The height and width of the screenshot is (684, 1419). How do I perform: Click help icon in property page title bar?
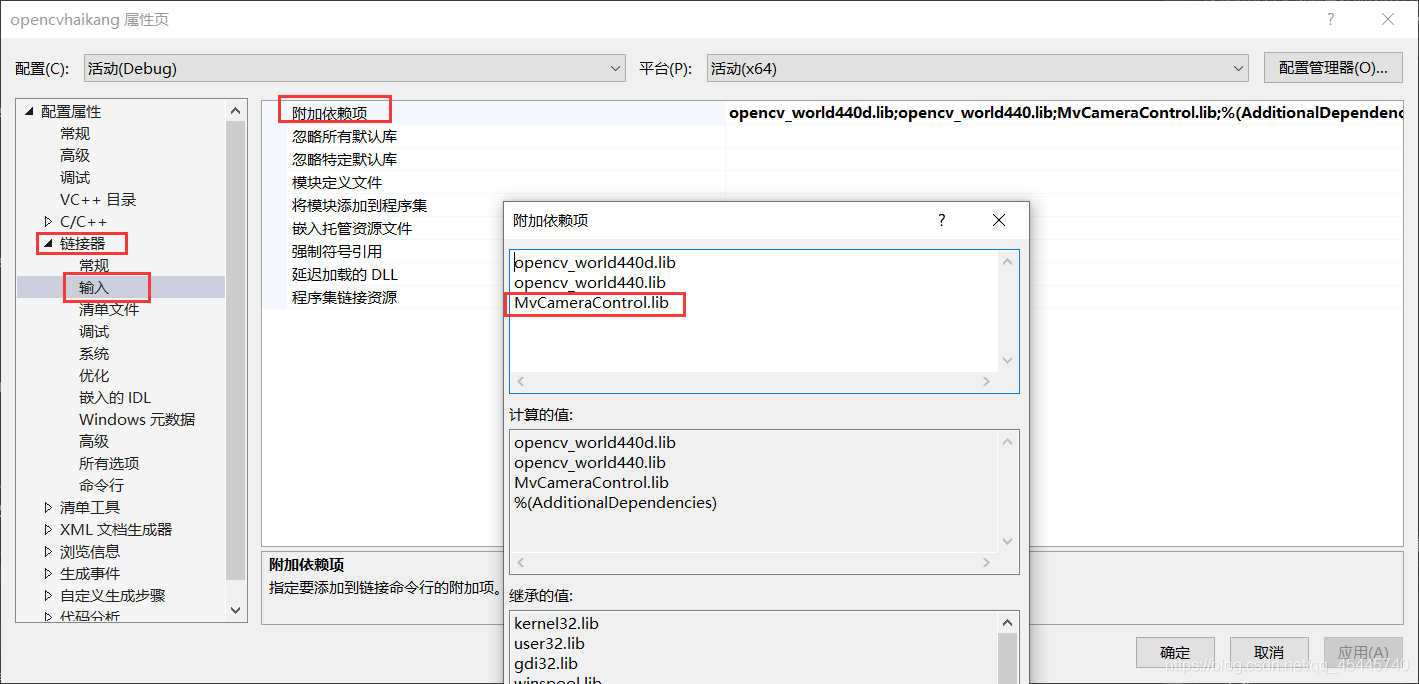click(1330, 19)
